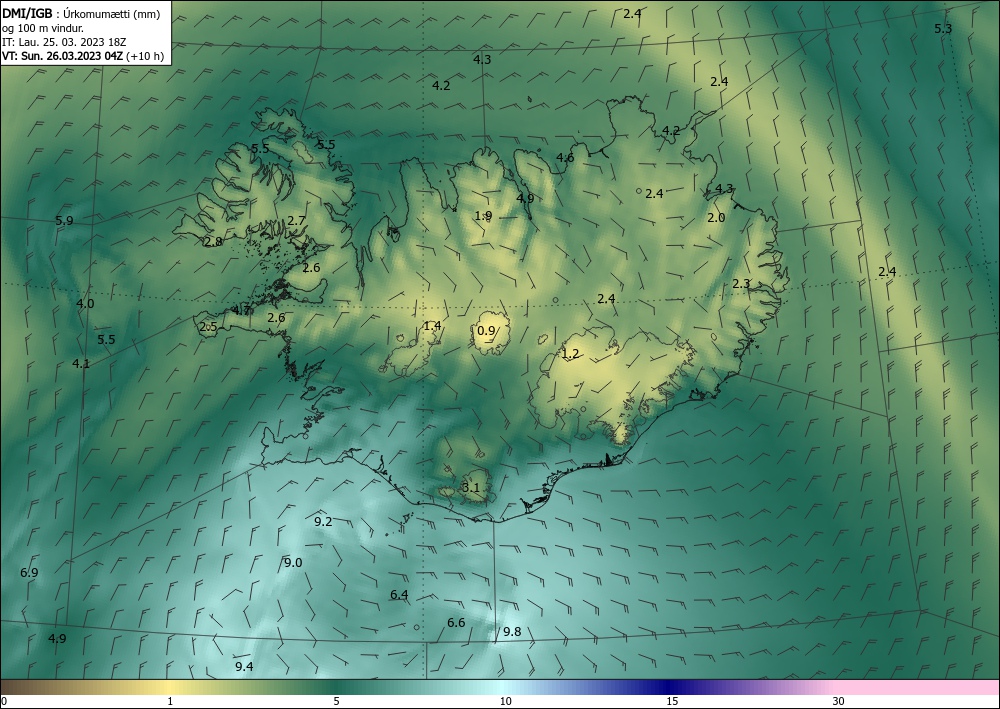Click the 4.0 value label
1000x709 pixels.
85,303
